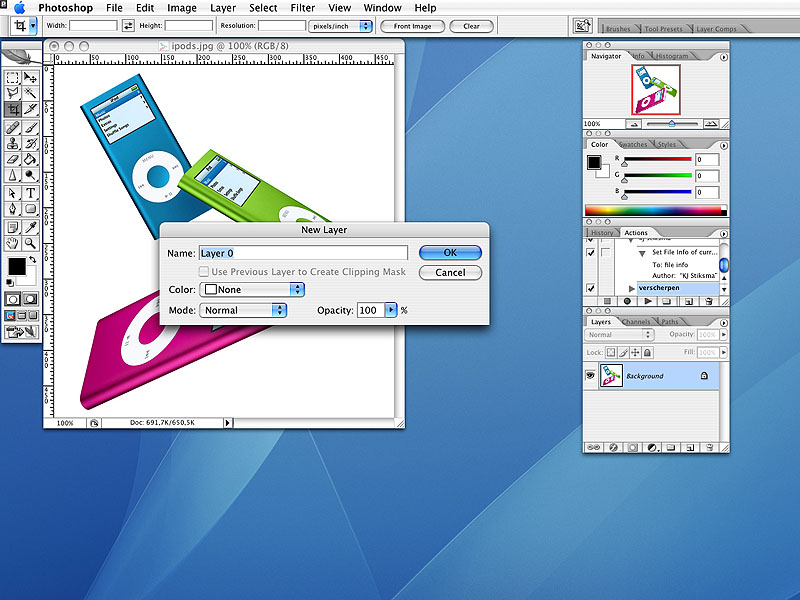Select the Crop tool in the toolbox
The image size is (800, 600).
13,109
